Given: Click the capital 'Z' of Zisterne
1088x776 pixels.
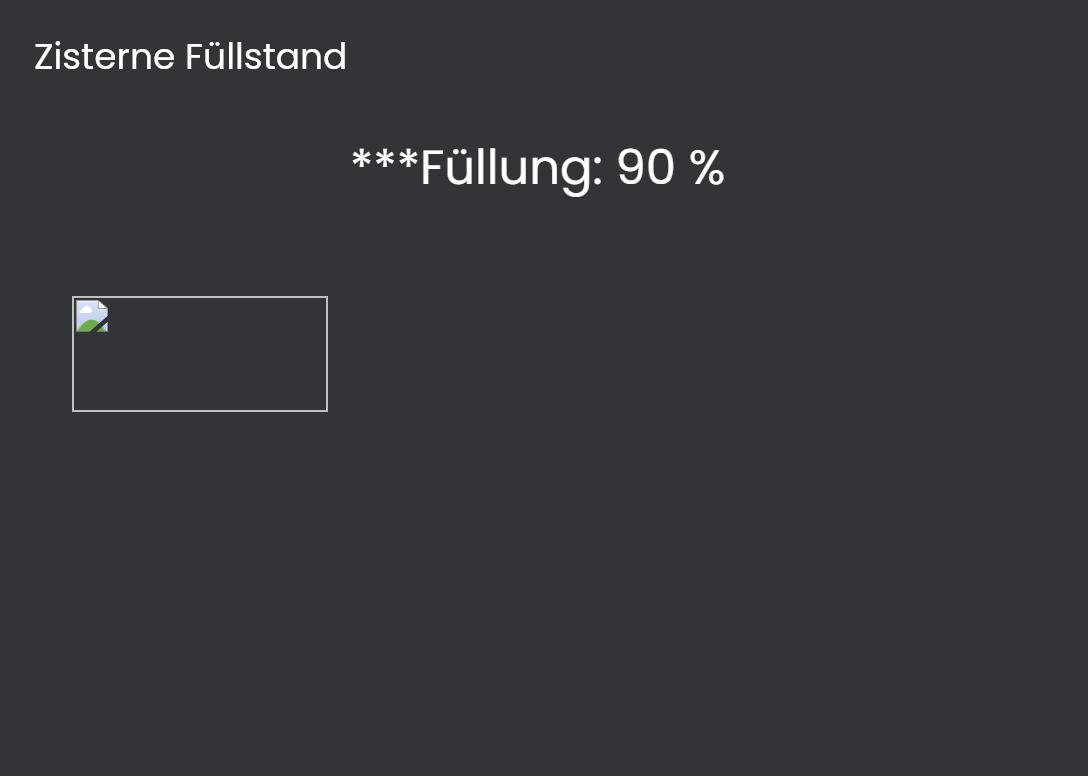Looking at the screenshot, I should tap(44, 57).
